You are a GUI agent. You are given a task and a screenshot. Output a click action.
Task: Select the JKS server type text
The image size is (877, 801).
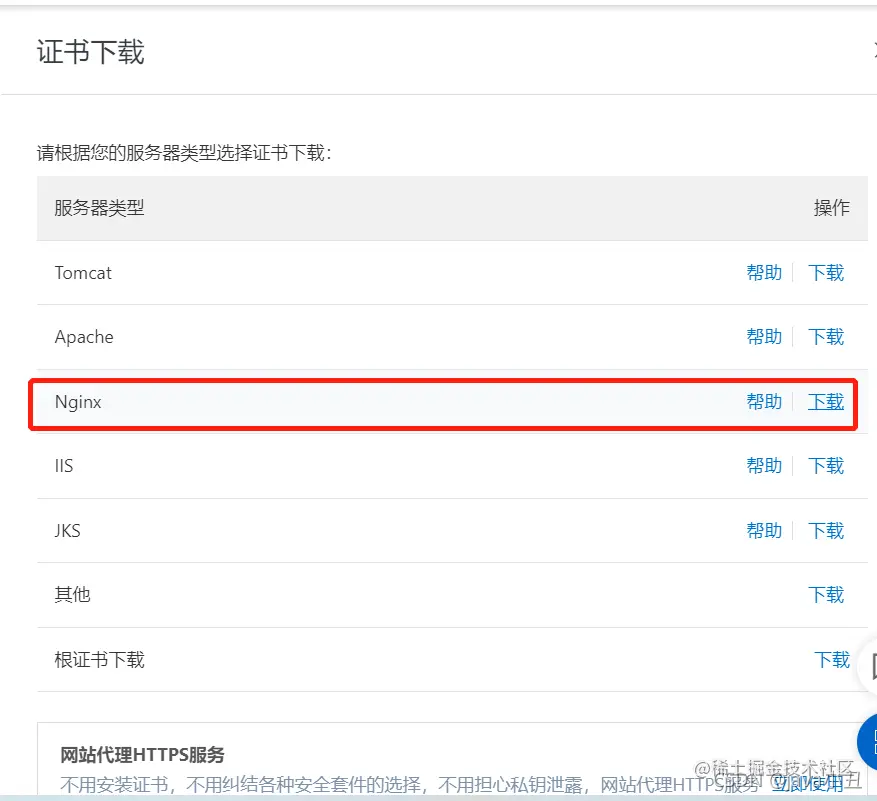[x=68, y=530]
